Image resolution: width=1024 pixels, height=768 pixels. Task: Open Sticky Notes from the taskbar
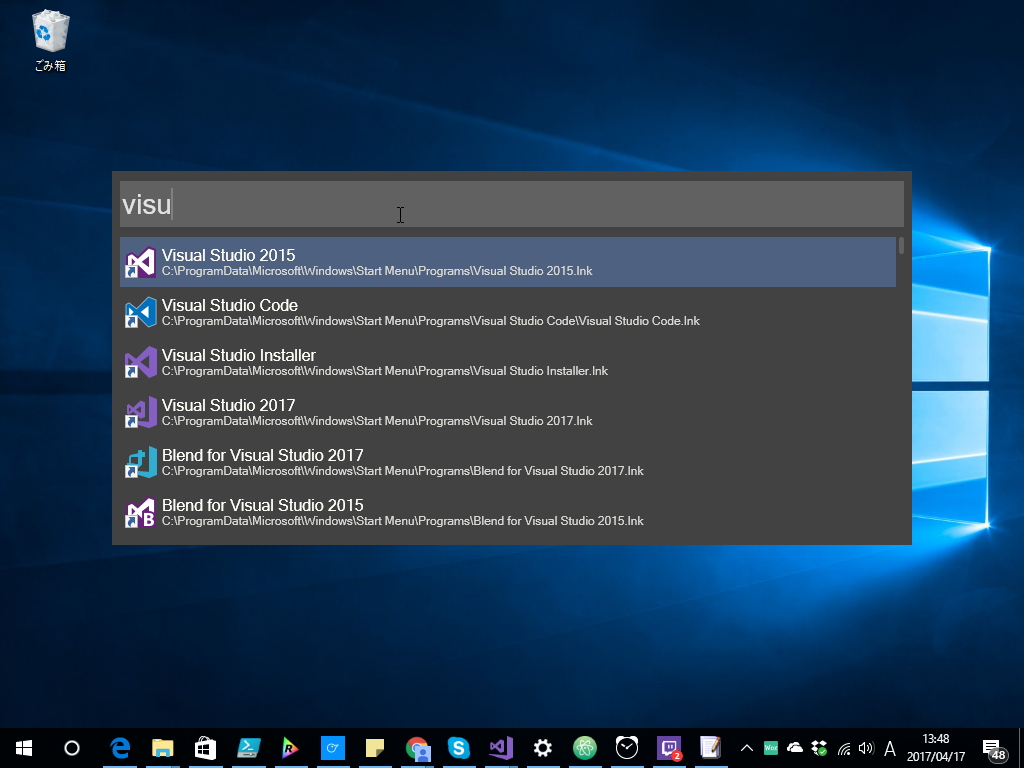(373, 747)
